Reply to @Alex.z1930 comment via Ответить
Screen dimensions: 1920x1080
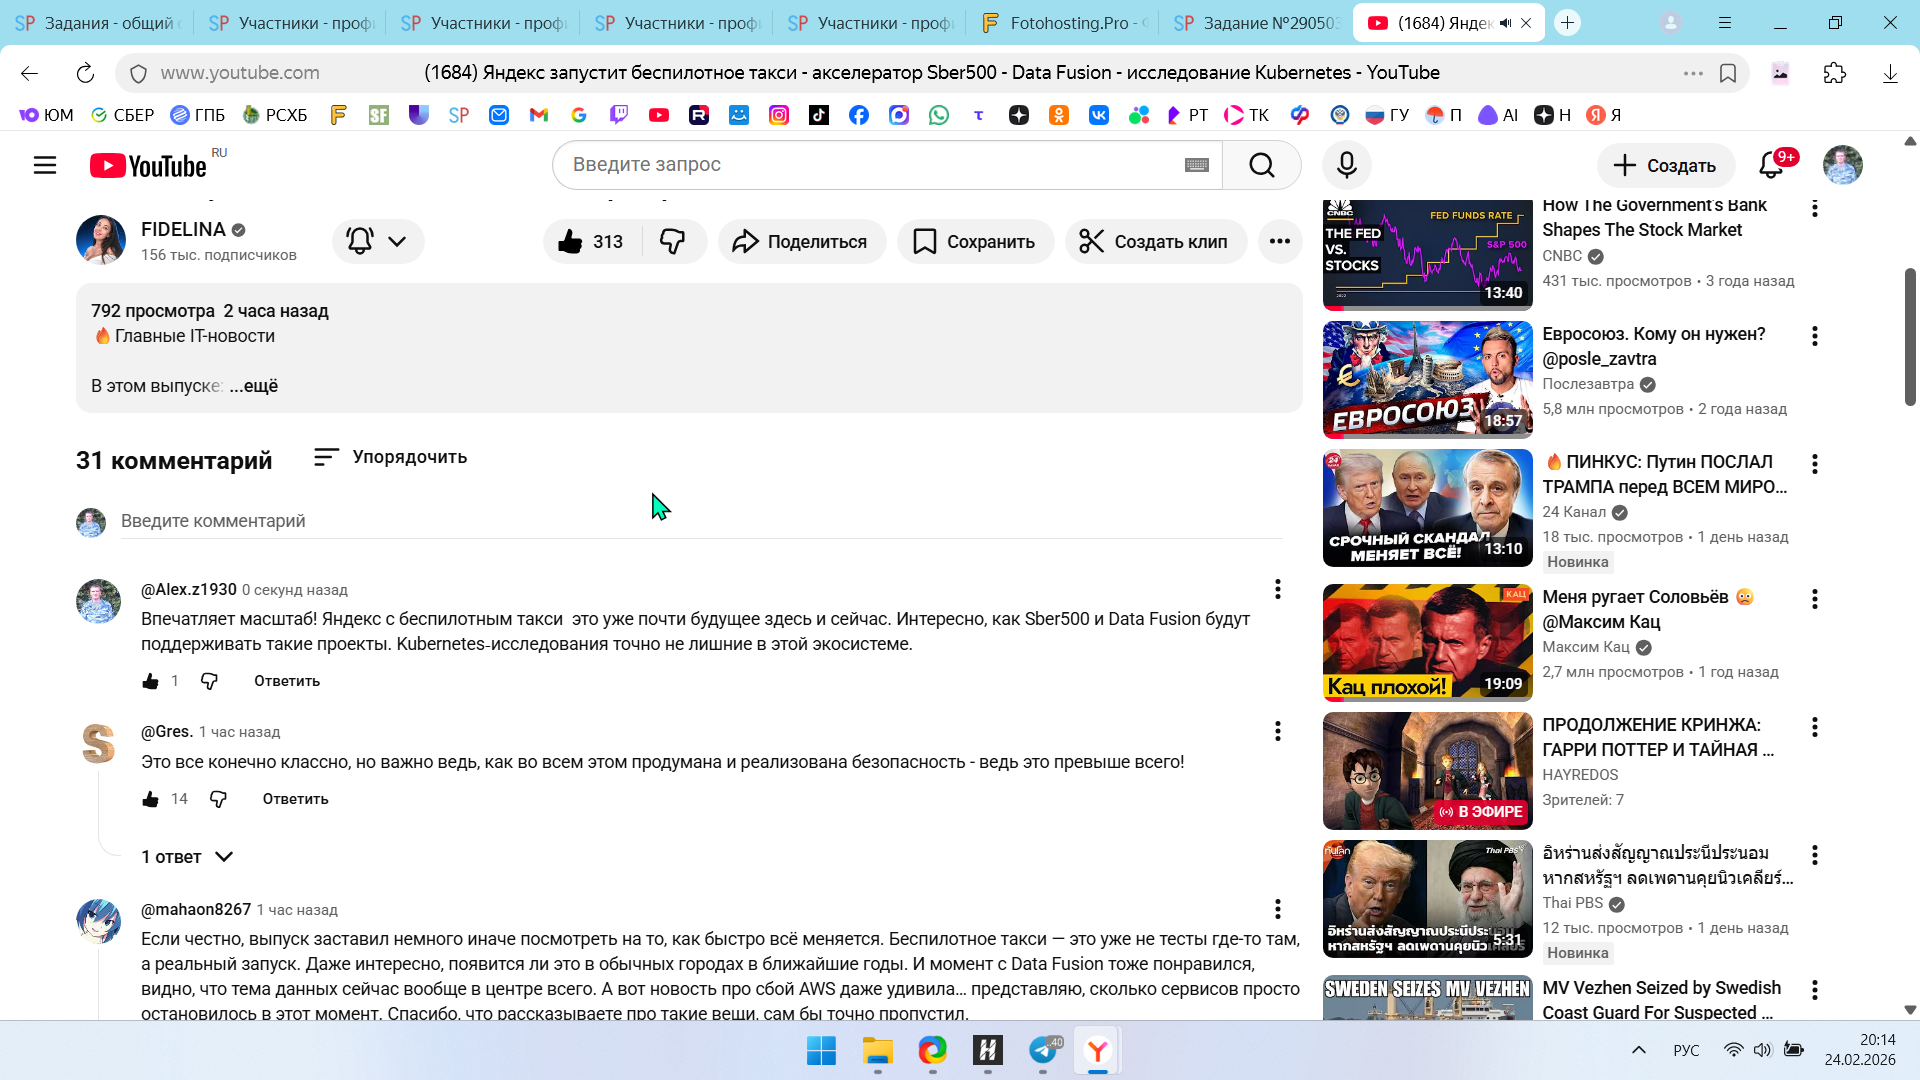coord(287,681)
